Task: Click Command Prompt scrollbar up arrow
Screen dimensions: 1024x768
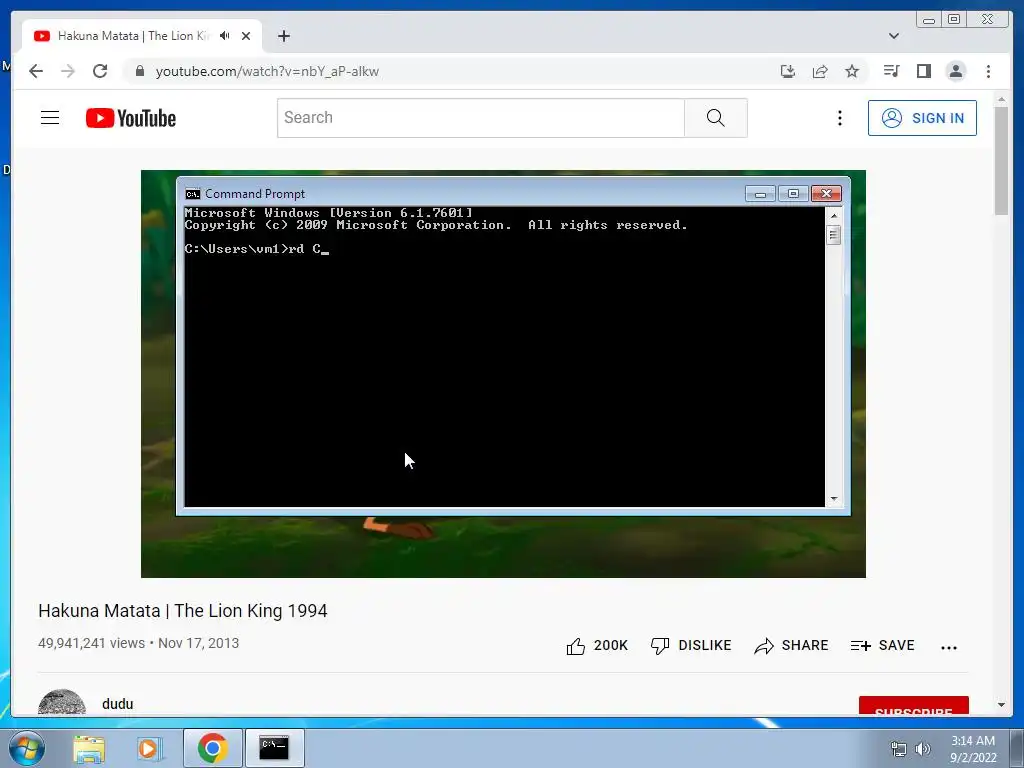Action: point(833,215)
